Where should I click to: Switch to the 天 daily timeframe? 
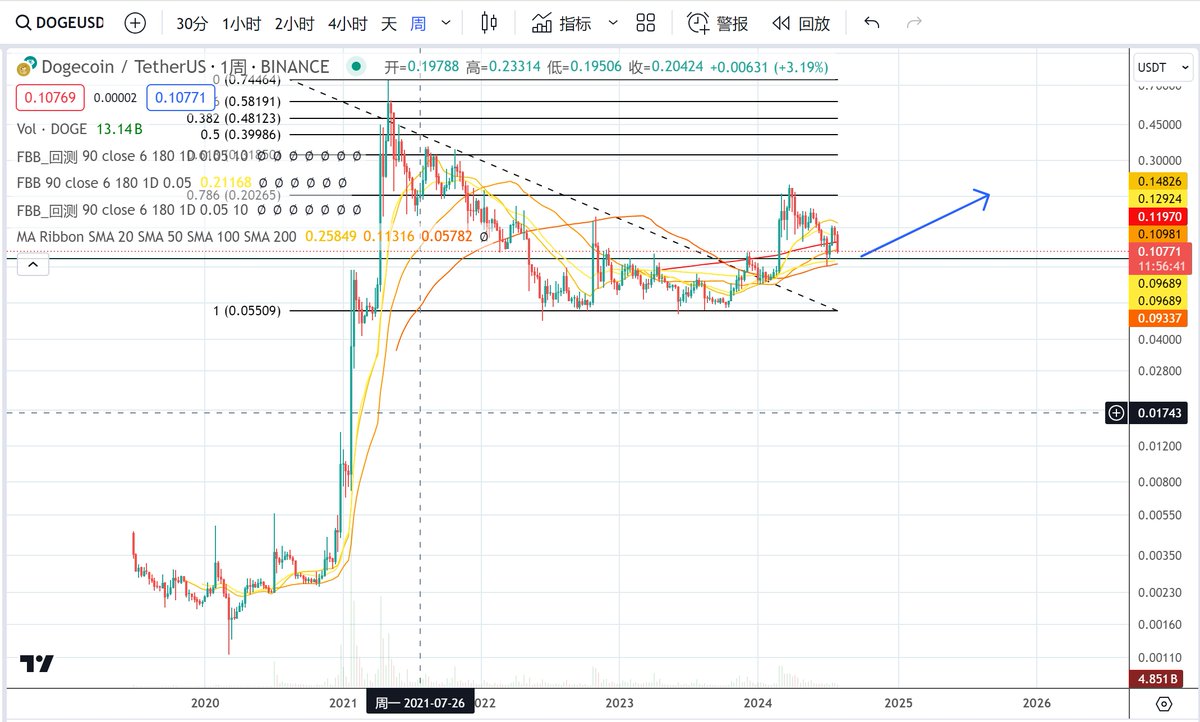tap(388, 22)
